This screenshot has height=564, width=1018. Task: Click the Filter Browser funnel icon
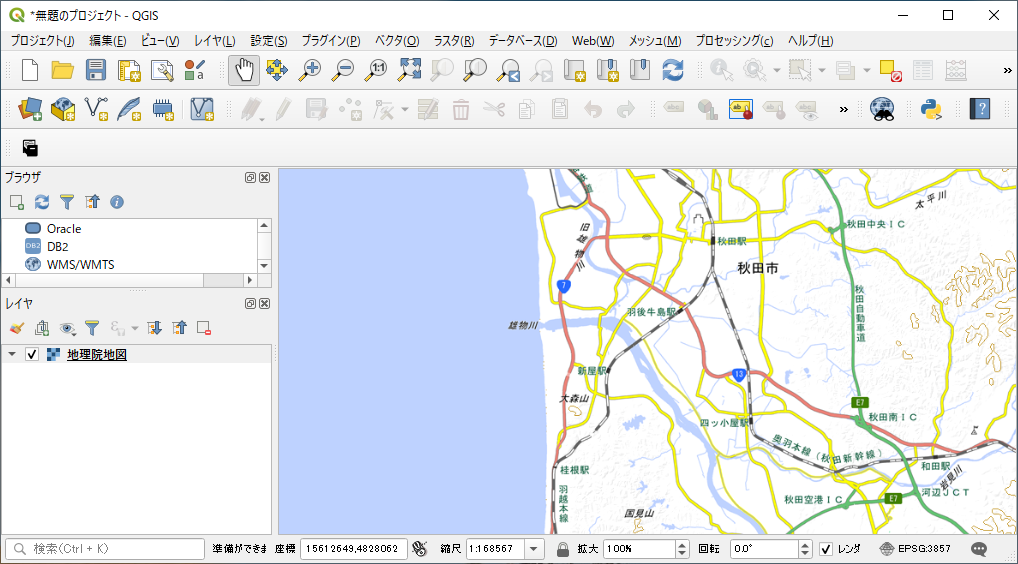click(x=67, y=202)
